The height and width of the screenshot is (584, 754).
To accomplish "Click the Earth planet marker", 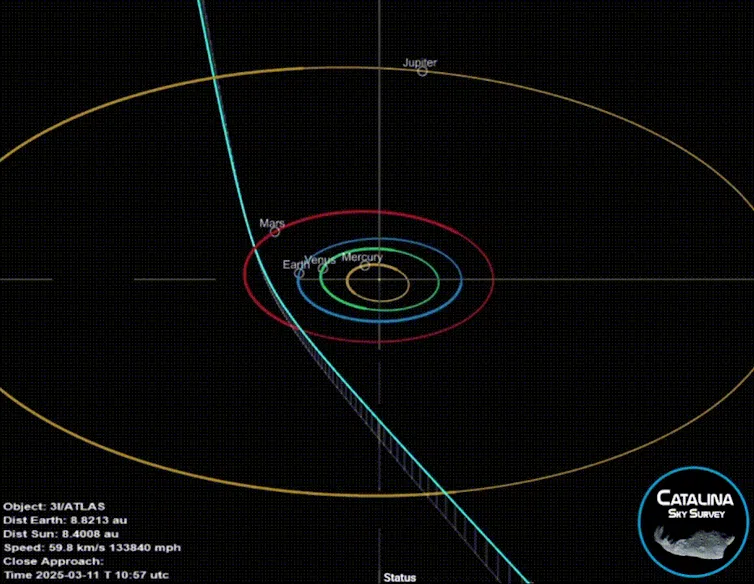I will click(x=299, y=273).
